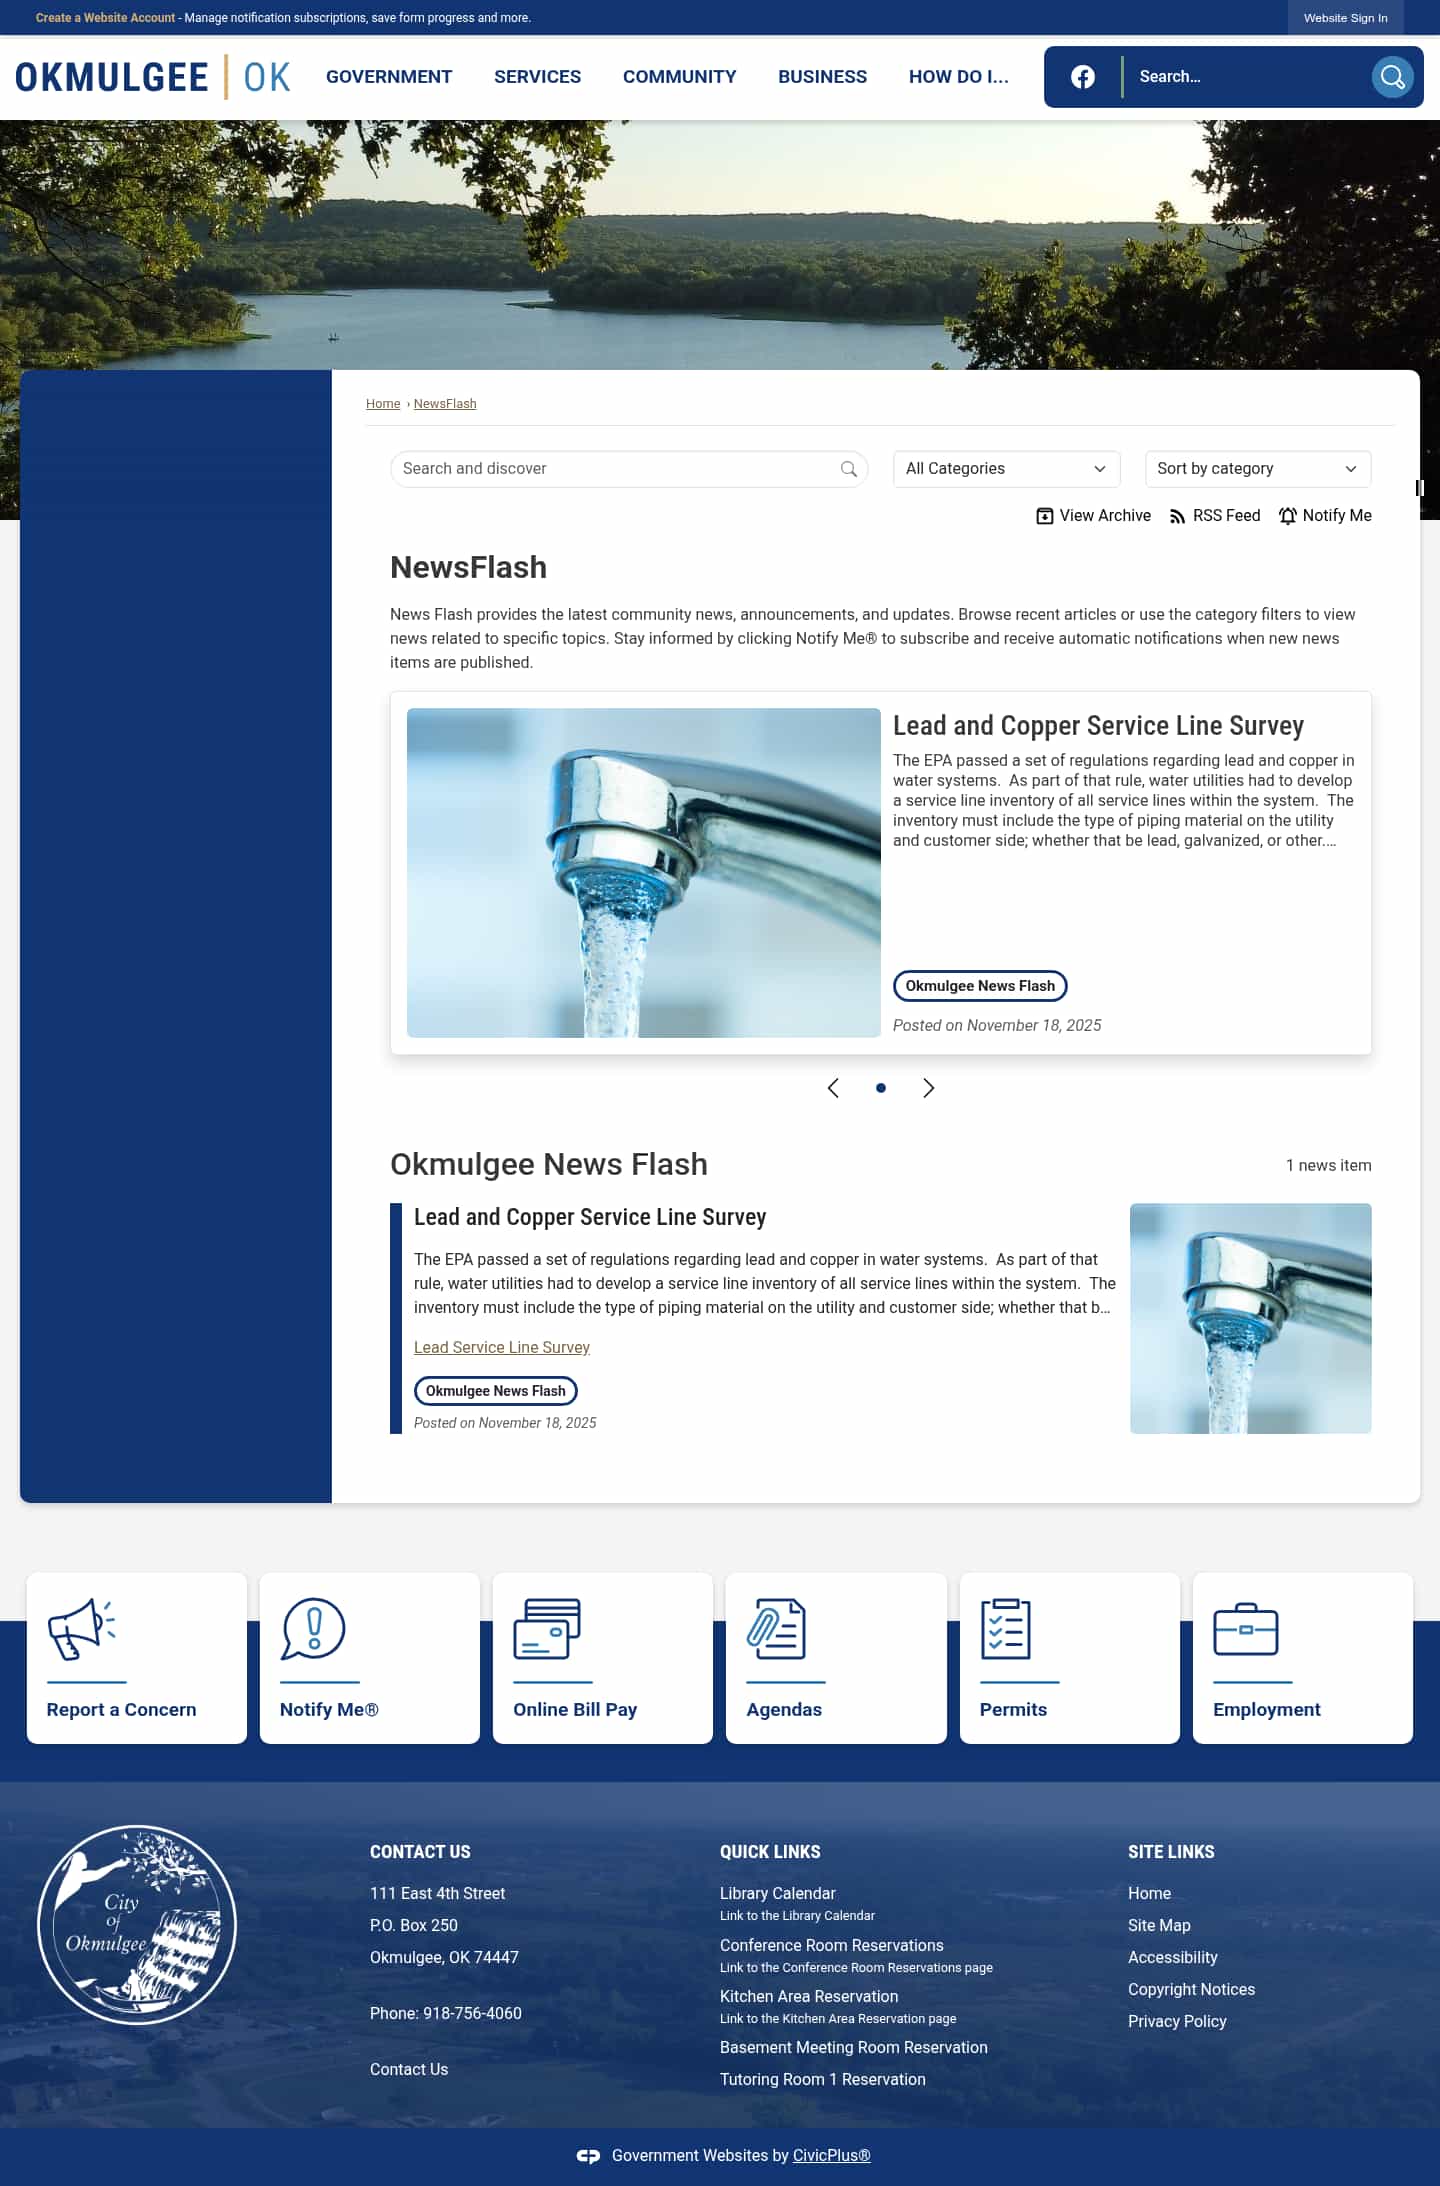Open the Accessibility link
The height and width of the screenshot is (2186, 1440).
(x=1172, y=1958)
